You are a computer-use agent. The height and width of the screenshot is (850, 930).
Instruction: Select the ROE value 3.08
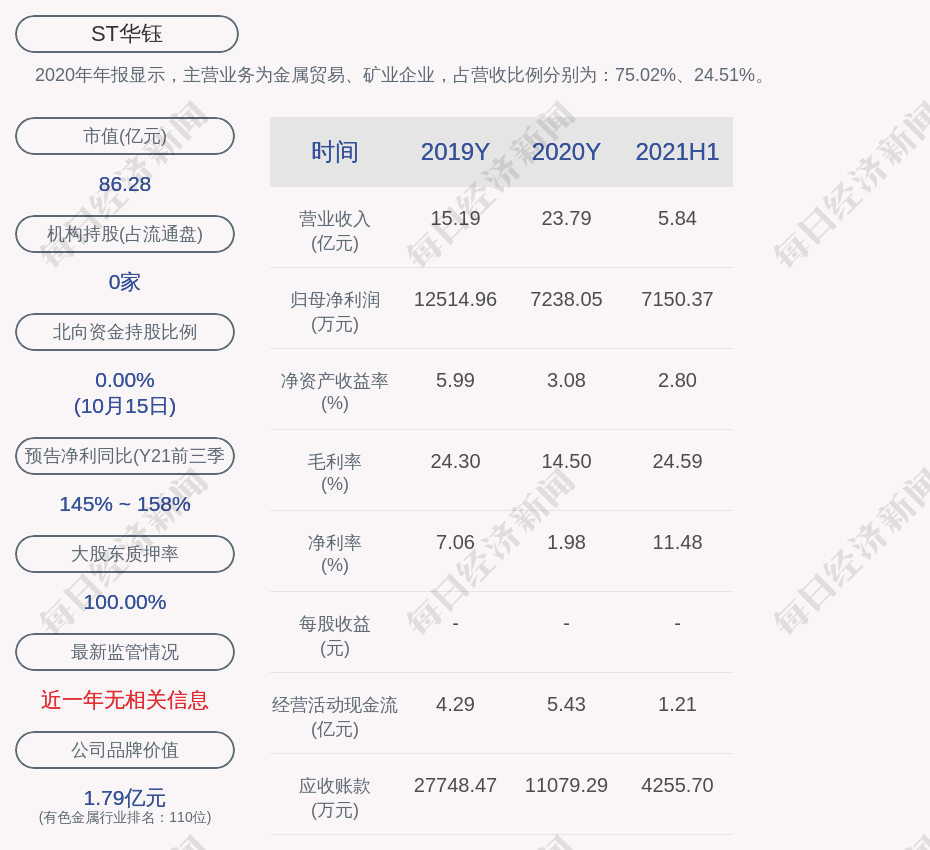pos(566,380)
